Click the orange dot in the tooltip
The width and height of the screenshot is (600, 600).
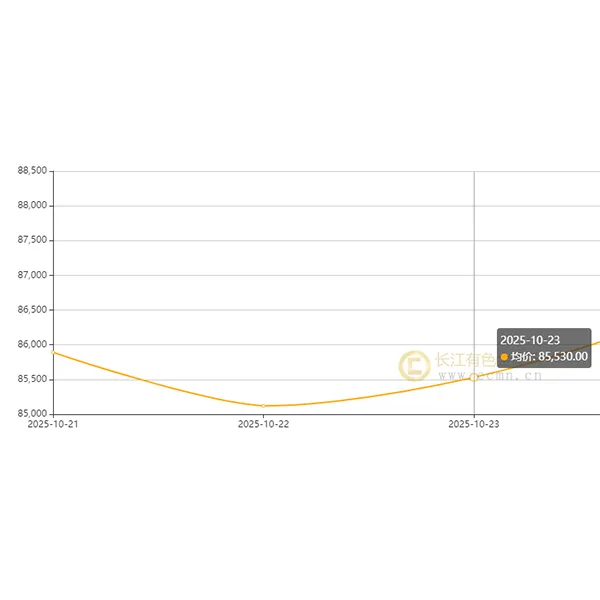[x=504, y=356]
